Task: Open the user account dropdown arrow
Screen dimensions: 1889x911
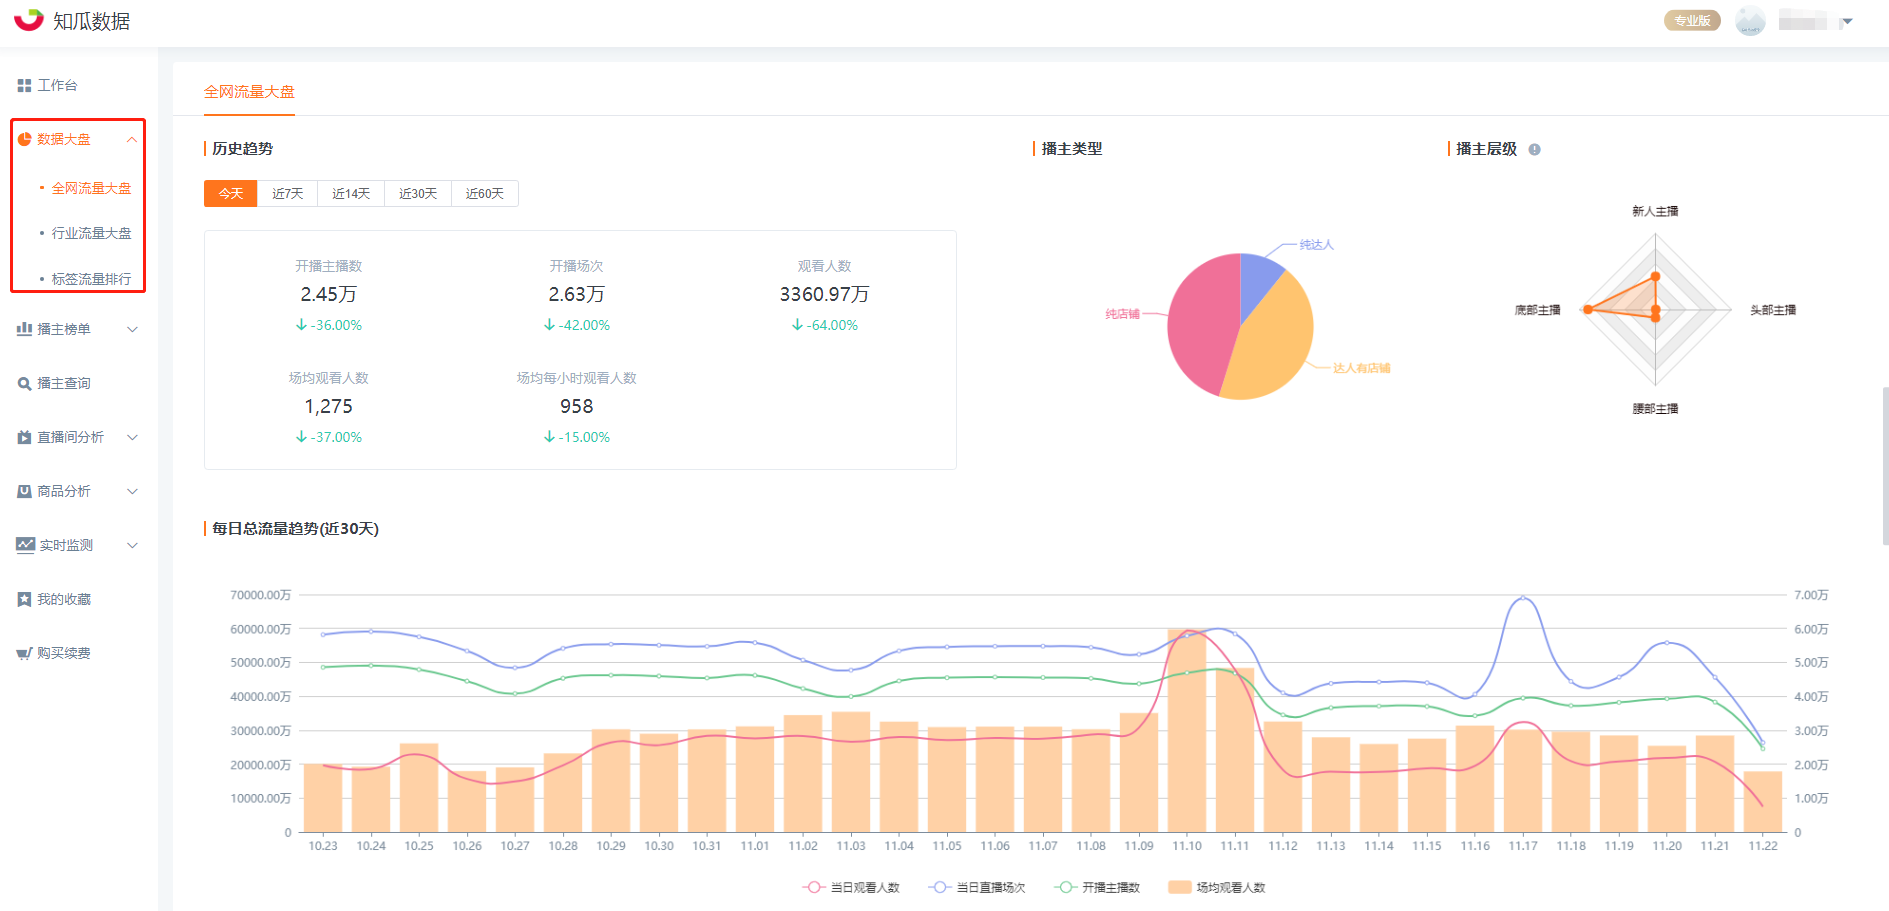Action: (1847, 22)
